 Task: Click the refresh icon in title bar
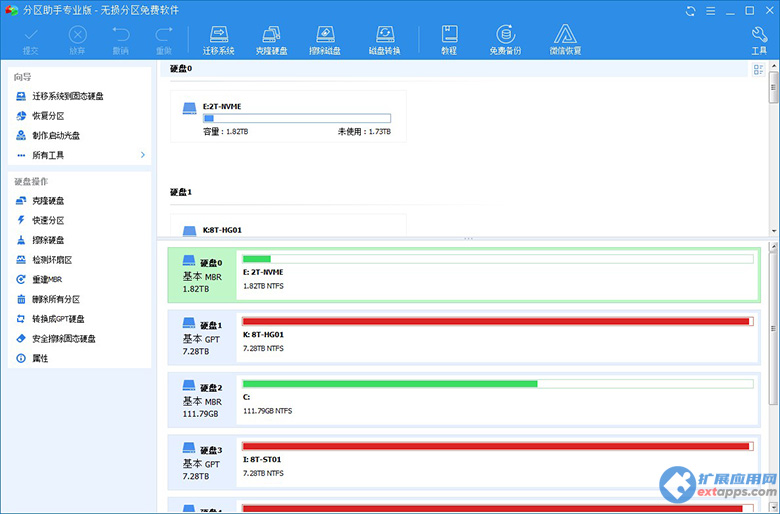click(x=690, y=11)
